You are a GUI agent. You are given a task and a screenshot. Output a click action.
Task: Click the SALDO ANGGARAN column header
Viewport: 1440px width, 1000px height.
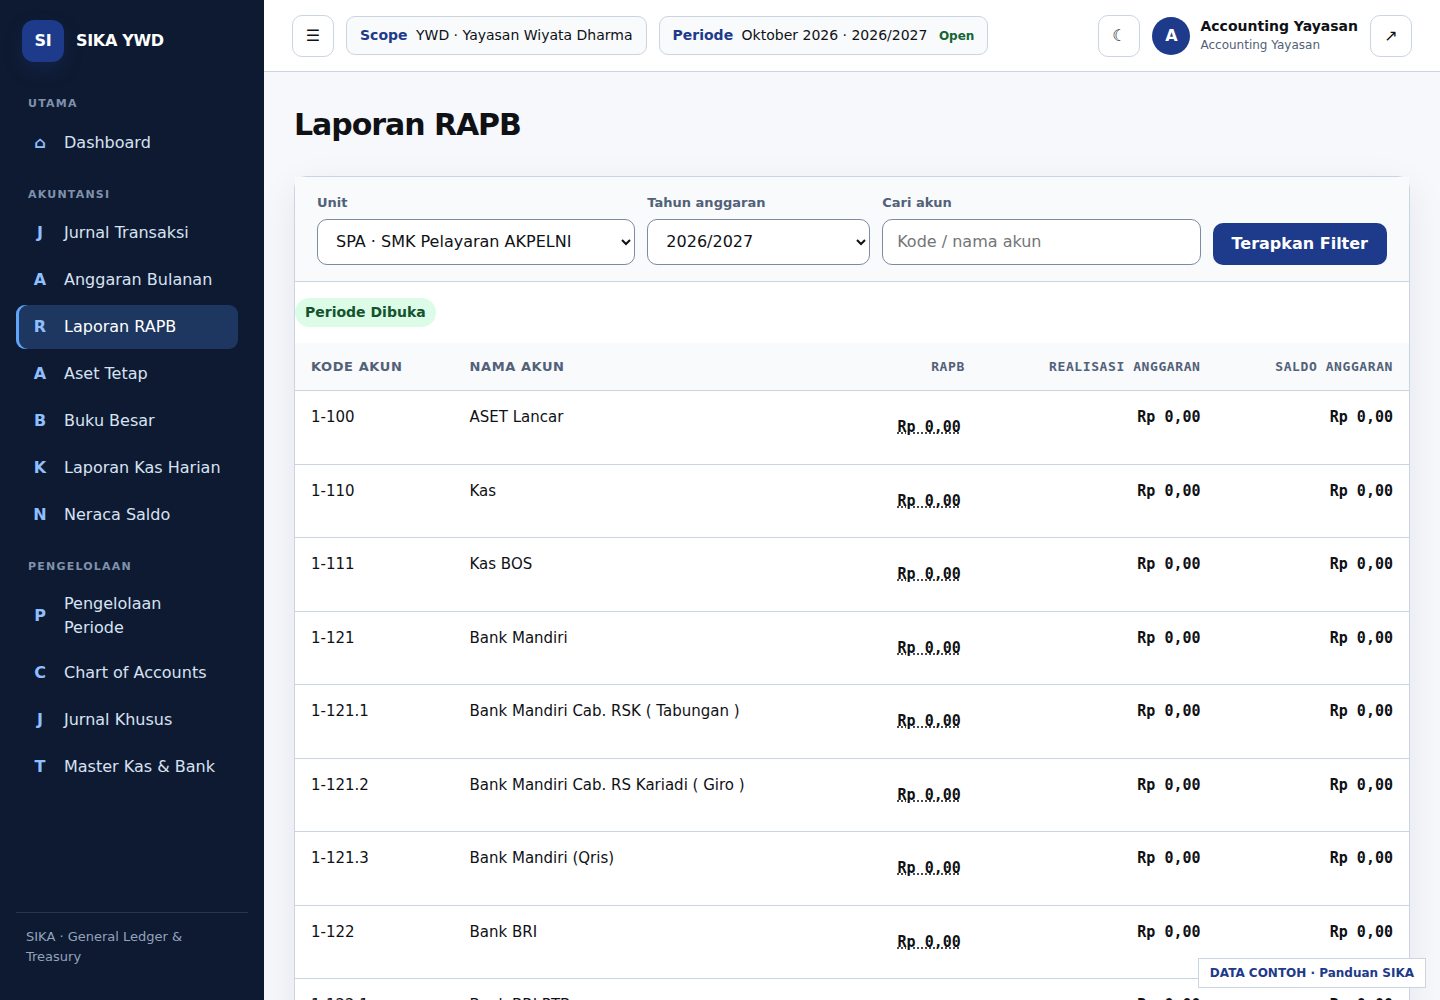pos(1334,367)
